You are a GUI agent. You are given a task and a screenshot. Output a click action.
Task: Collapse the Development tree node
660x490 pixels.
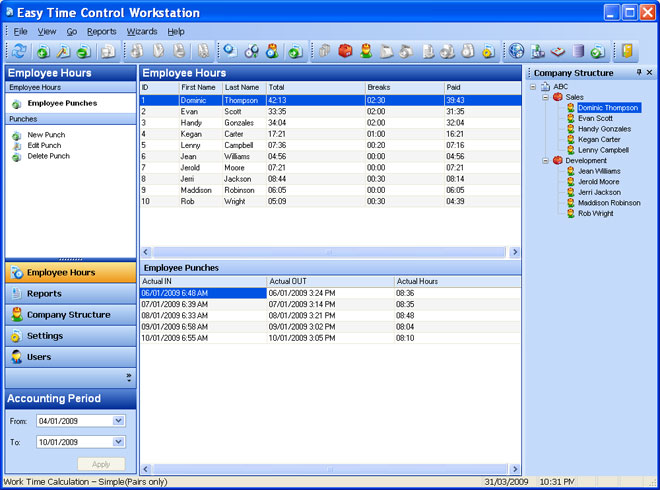[545, 160]
